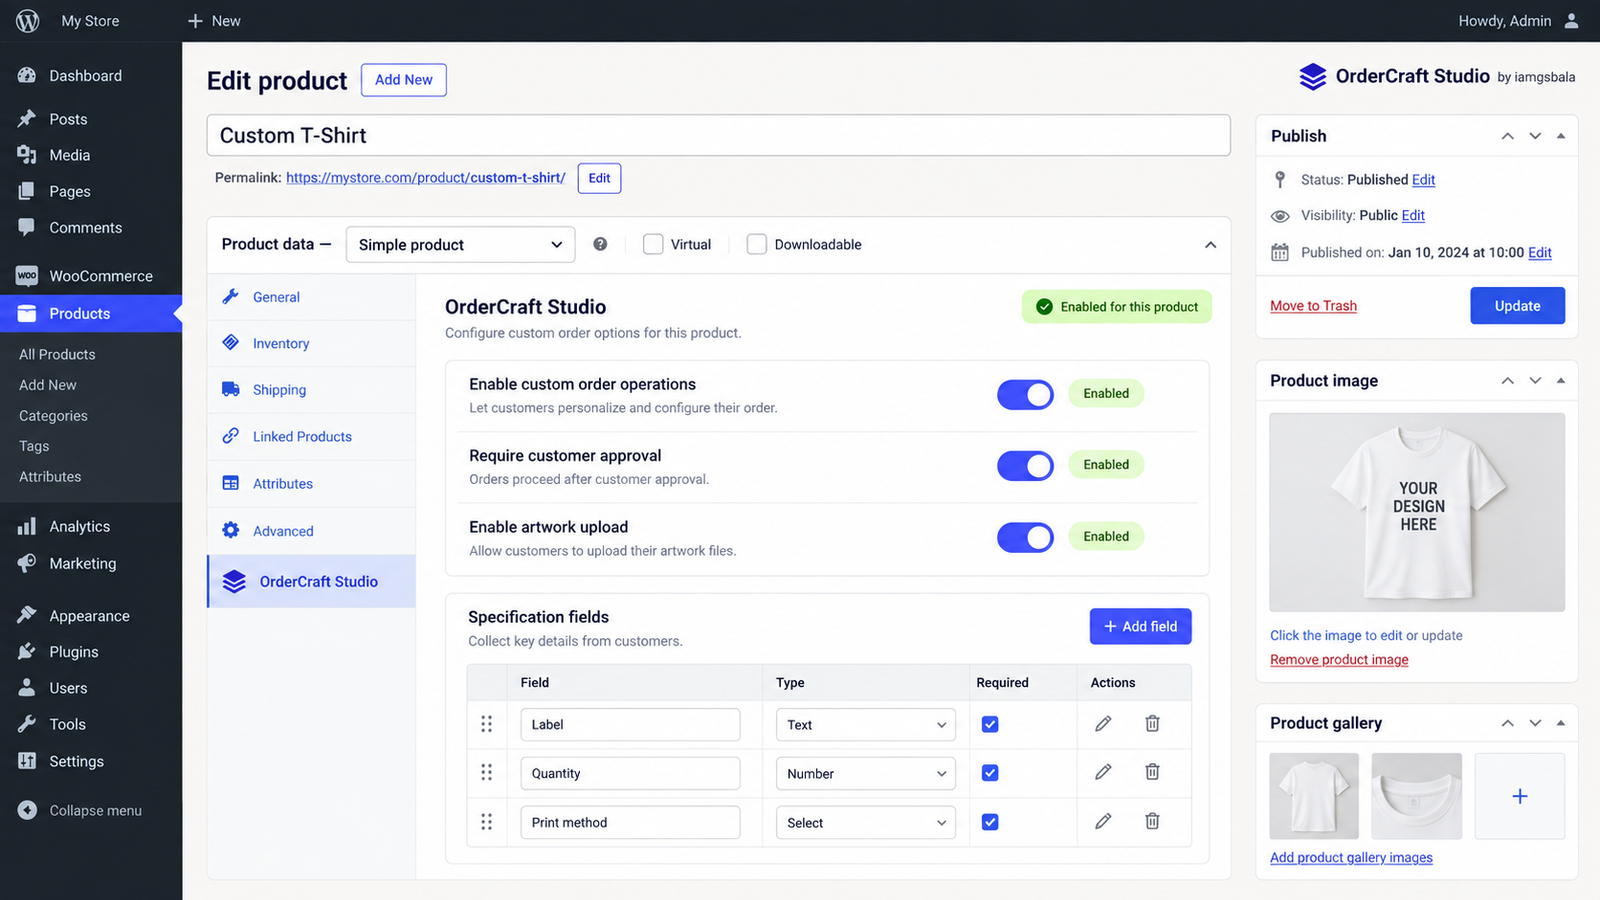Uncheck Required for Quantity field
Viewport: 1600px width, 900px height.
click(x=990, y=773)
